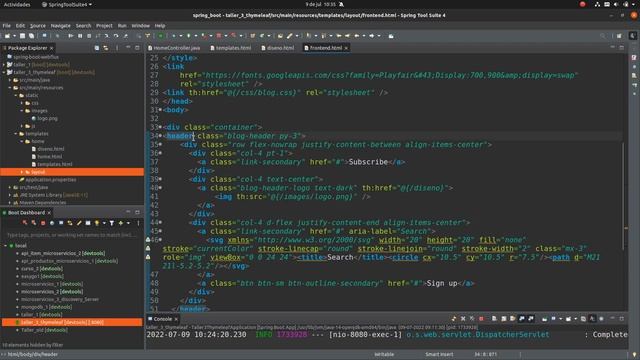Click open browser globe in Boot Dashboard
The image size is (640, 360).
pyautogui.click(x=52, y=223)
